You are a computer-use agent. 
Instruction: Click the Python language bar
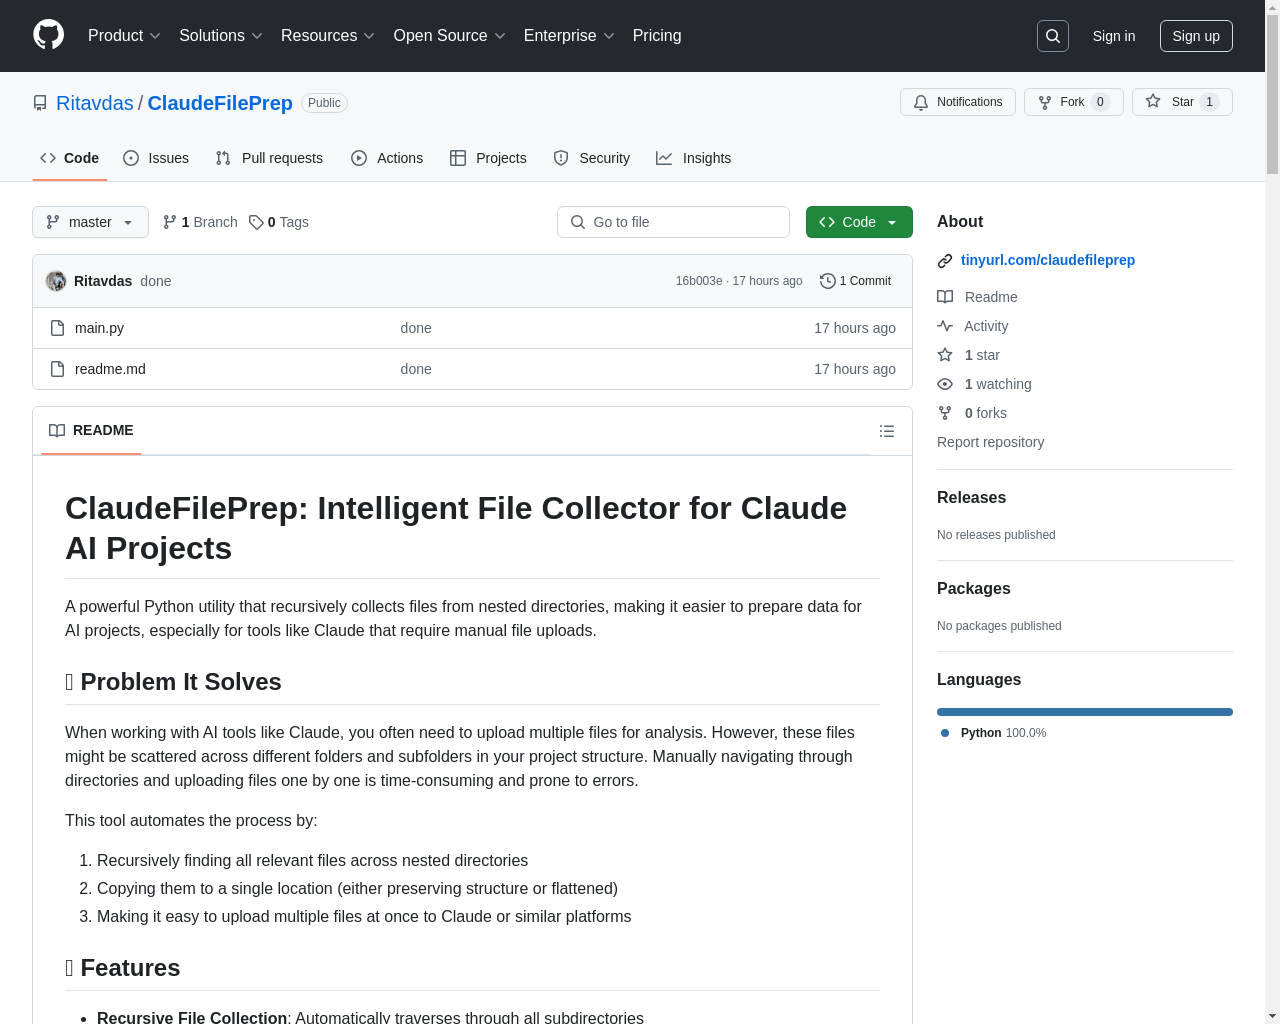[x=1085, y=712]
